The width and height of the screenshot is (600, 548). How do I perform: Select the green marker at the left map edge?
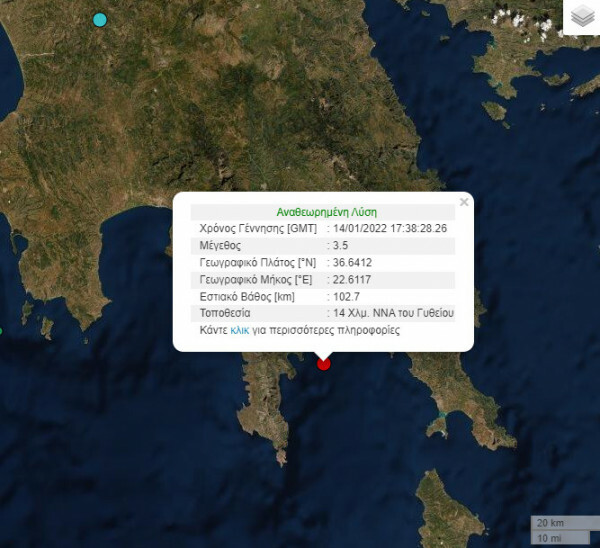click(1, 331)
